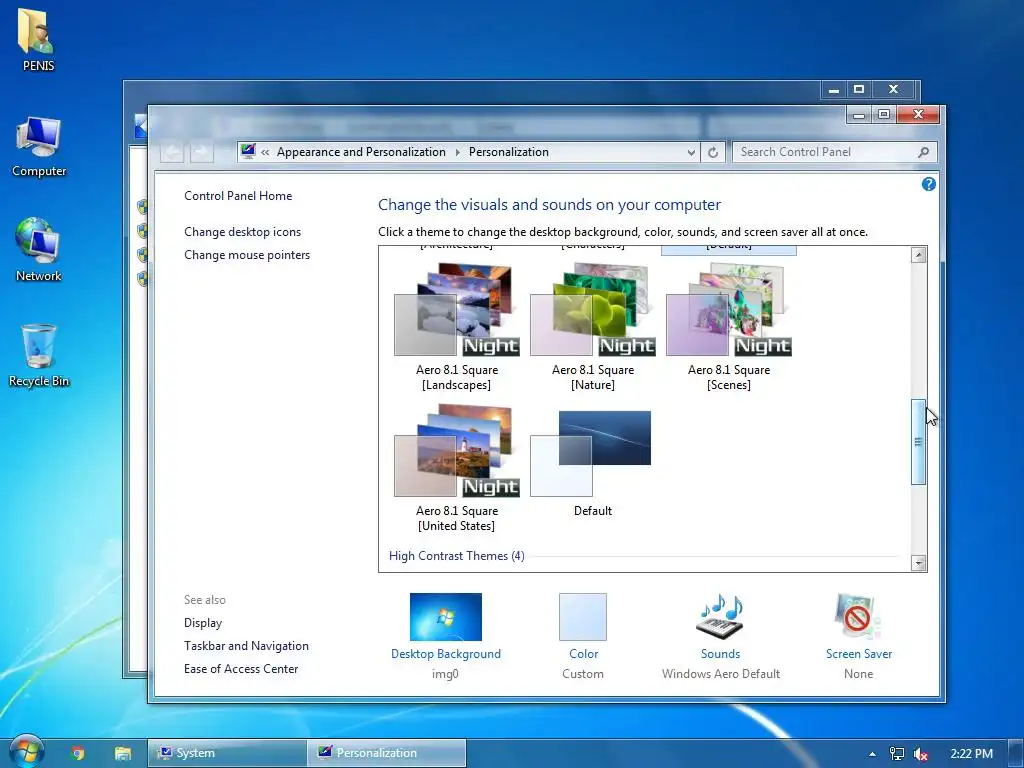Open the Network desktop icon
This screenshot has height=768, width=1024.
pos(39,249)
